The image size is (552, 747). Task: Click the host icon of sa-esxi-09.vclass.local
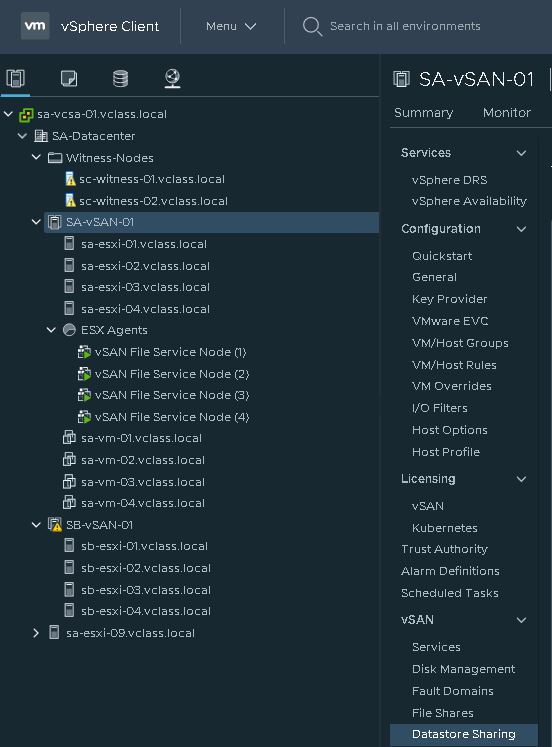[54, 633]
